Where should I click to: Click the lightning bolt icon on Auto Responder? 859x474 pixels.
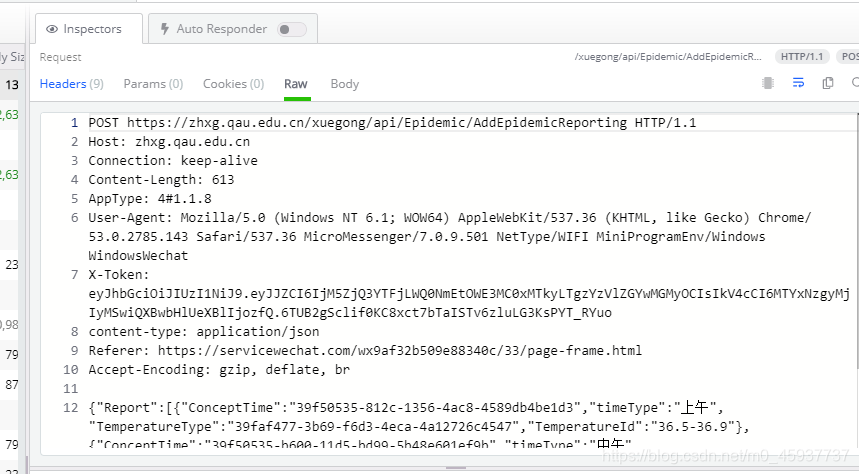(164, 29)
